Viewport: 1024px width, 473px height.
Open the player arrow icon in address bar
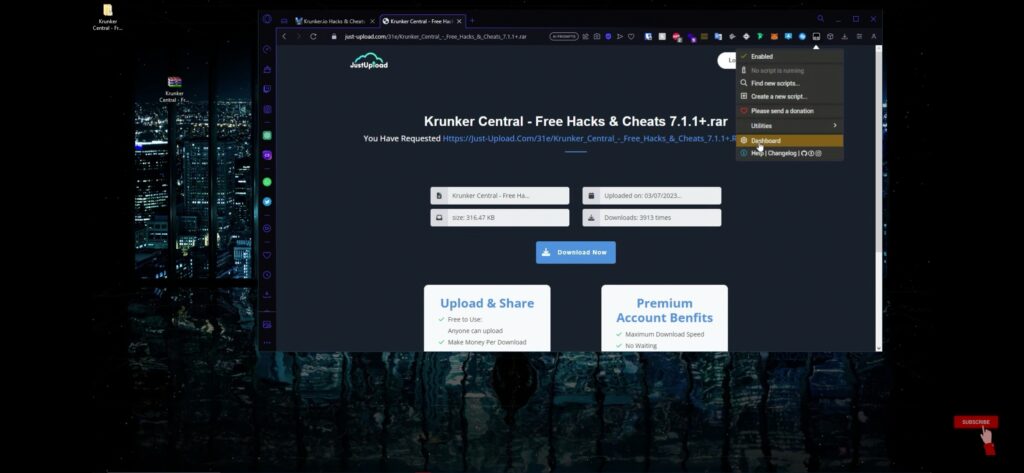click(x=620, y=37)
